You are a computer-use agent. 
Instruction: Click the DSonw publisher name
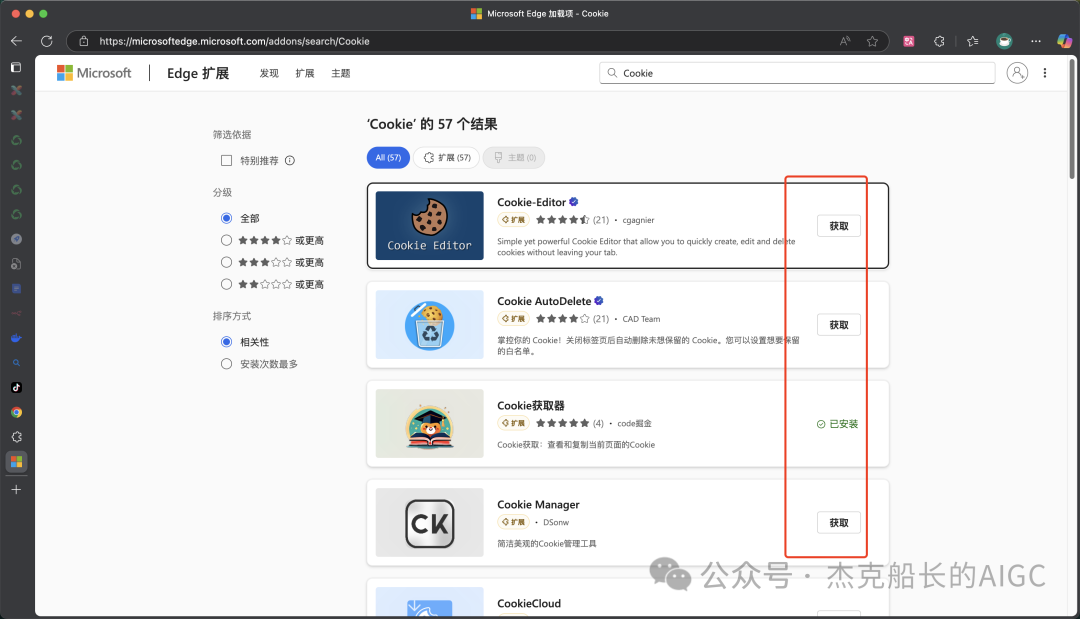coord(556,523)
